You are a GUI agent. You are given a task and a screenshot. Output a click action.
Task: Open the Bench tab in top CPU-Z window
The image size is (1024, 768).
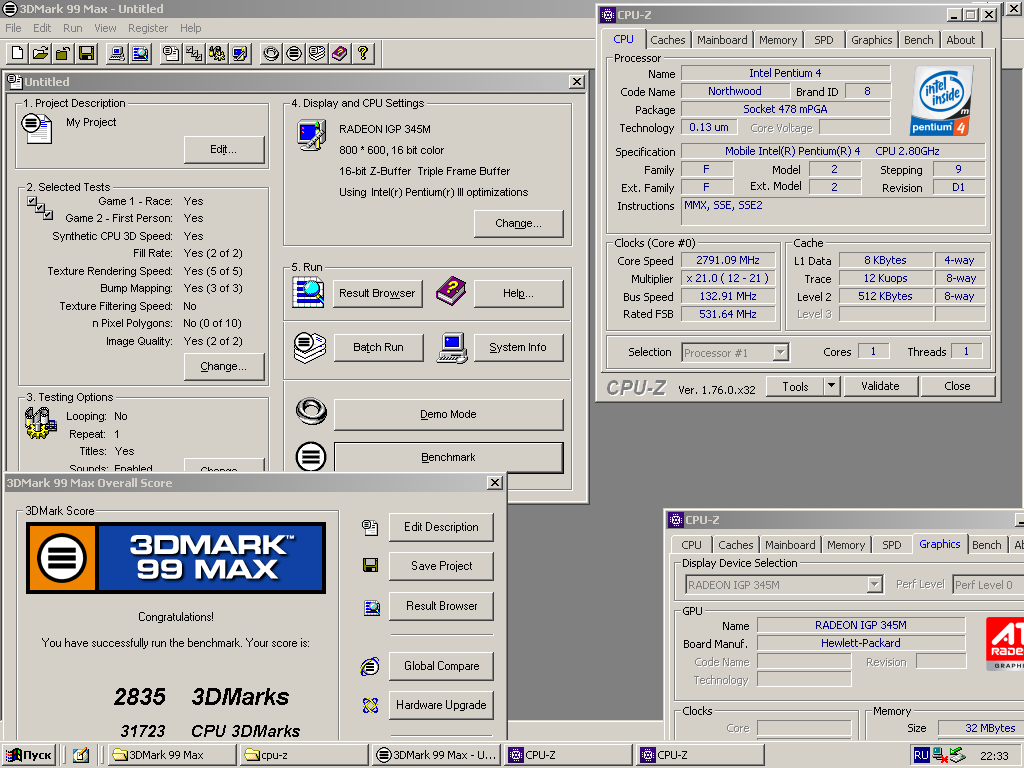918,40
